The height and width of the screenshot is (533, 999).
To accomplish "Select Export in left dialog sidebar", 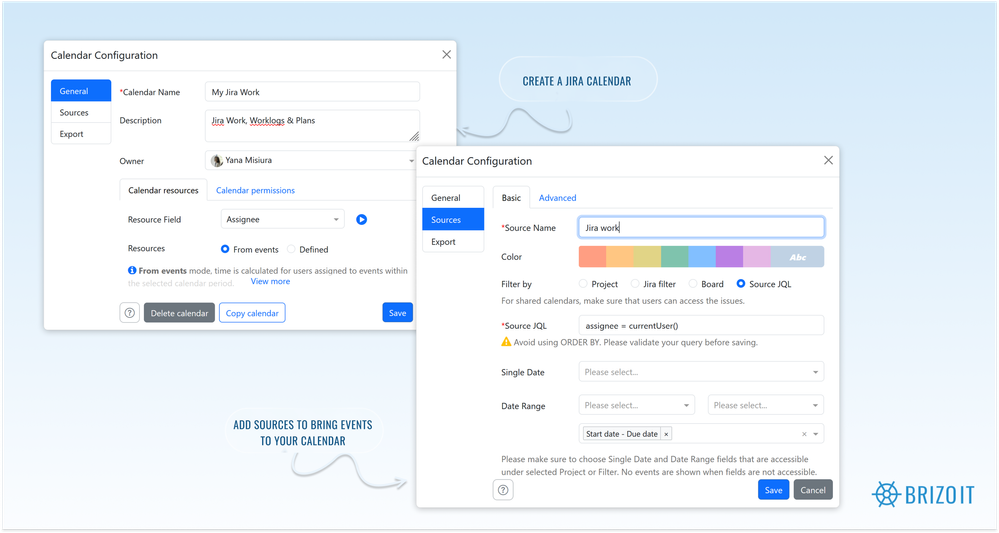I will click(81, 134).
